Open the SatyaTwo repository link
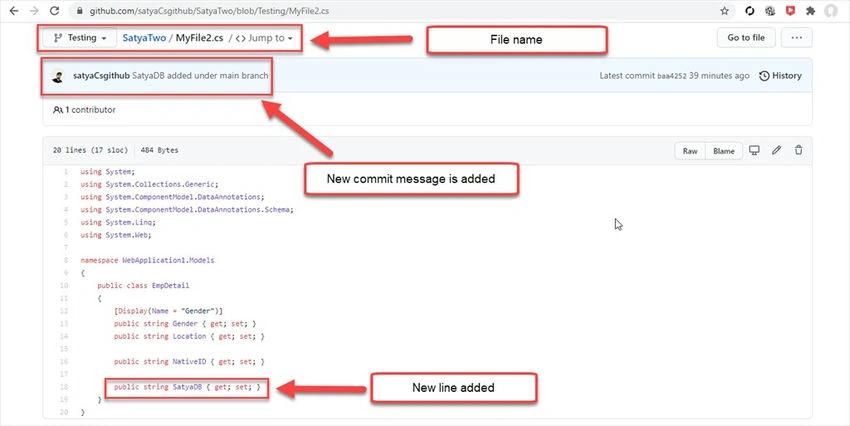 [x=144, y=38]
